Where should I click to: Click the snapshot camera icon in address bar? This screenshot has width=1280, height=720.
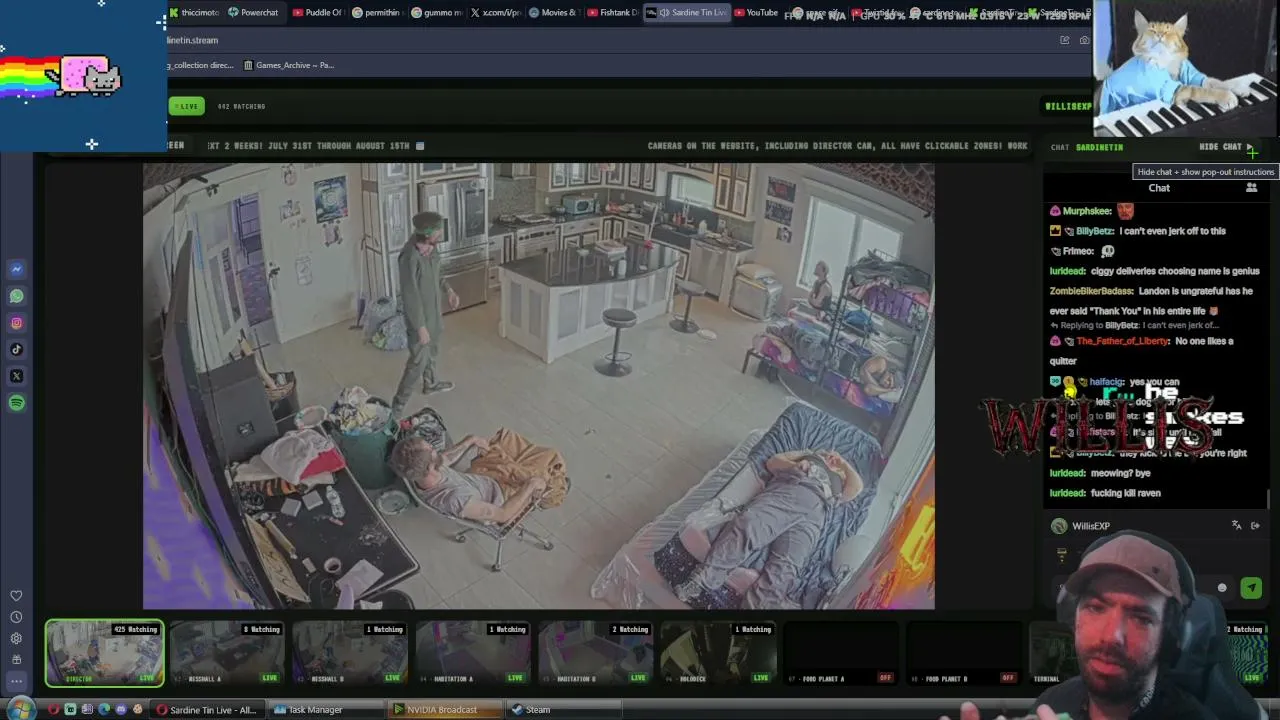(x=1085, y=40)
